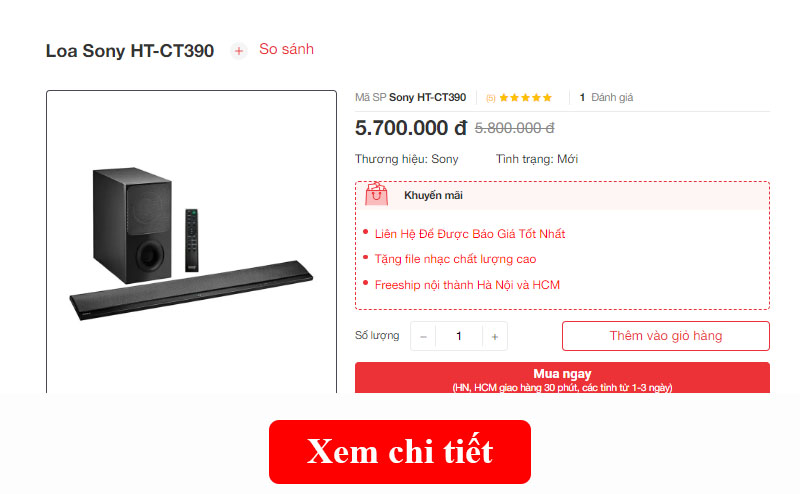Click the red Xem chi tiết button

[x=399, y=452]
